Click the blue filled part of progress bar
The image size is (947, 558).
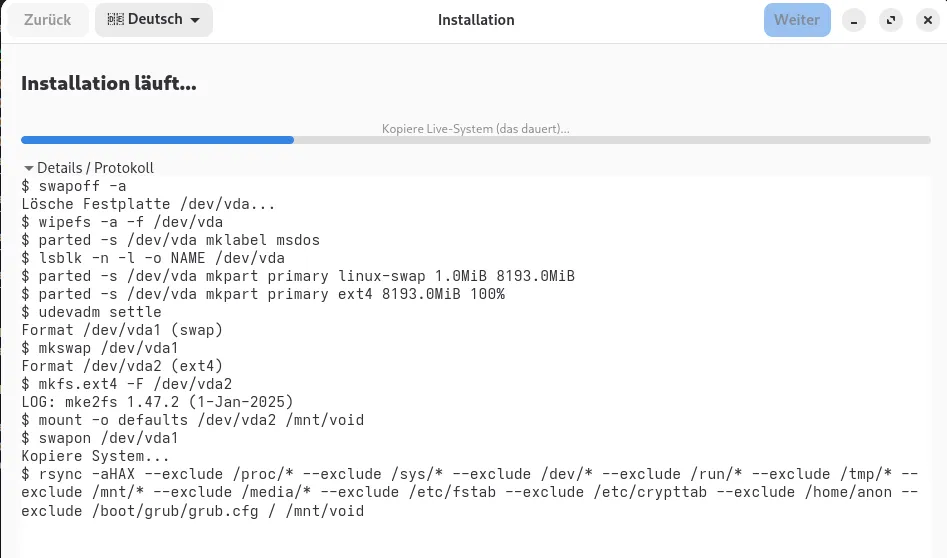(x=157, y=140)
